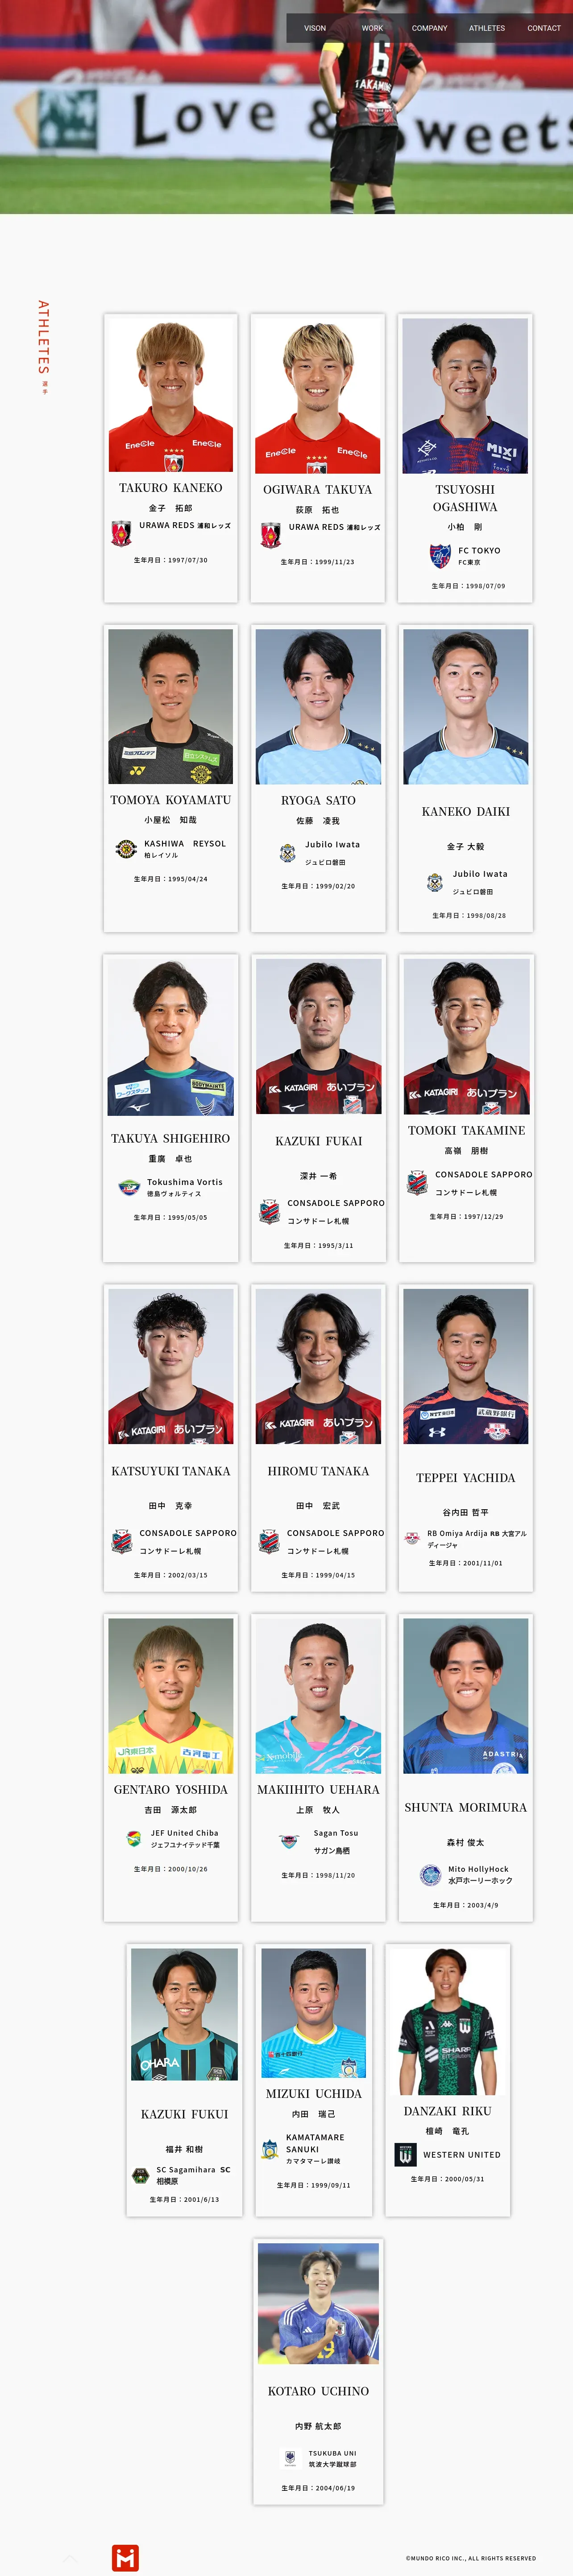Select ATHLETES in the navigation bar
The image size is (573, 2576).
pos(487,28)
